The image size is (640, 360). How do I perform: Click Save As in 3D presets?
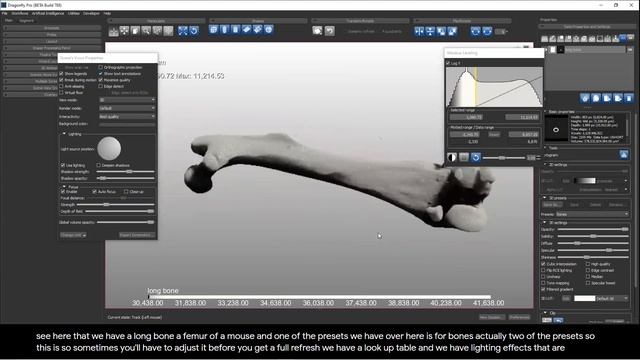click(x=553, y=204)
